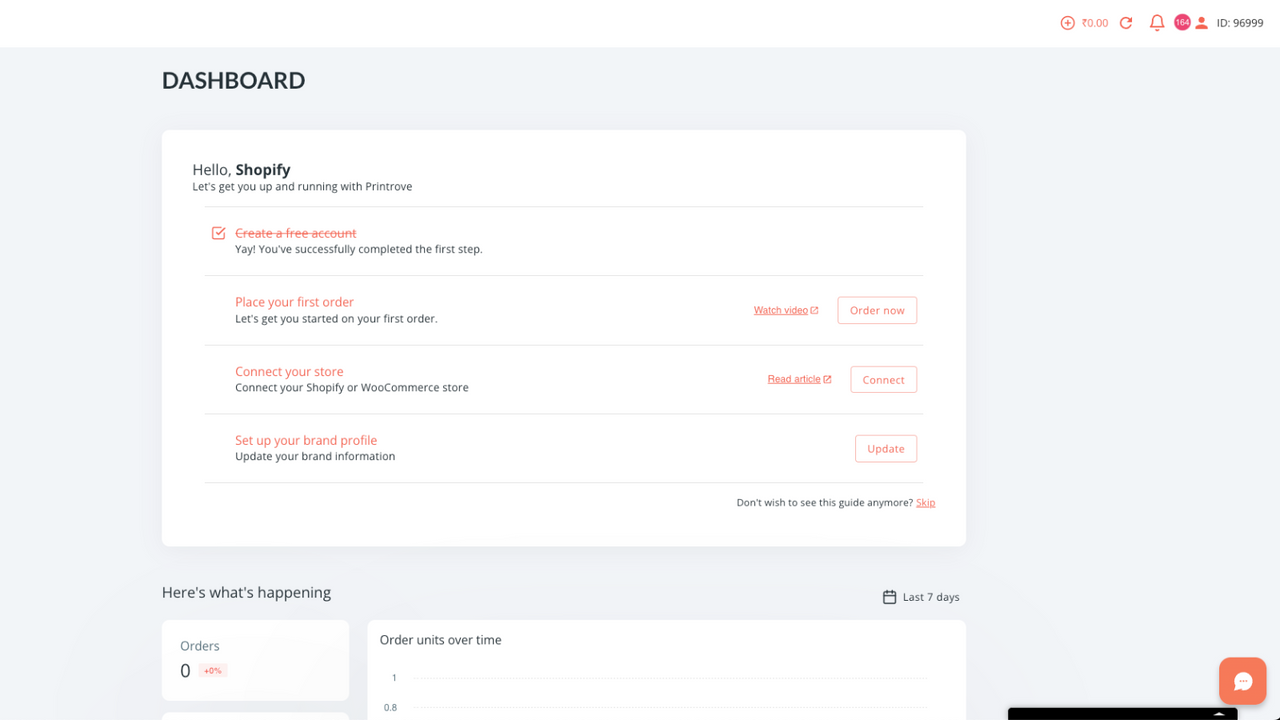
Task: Open the ₹0.00 wallet balance
Action: coord(1095,23)
